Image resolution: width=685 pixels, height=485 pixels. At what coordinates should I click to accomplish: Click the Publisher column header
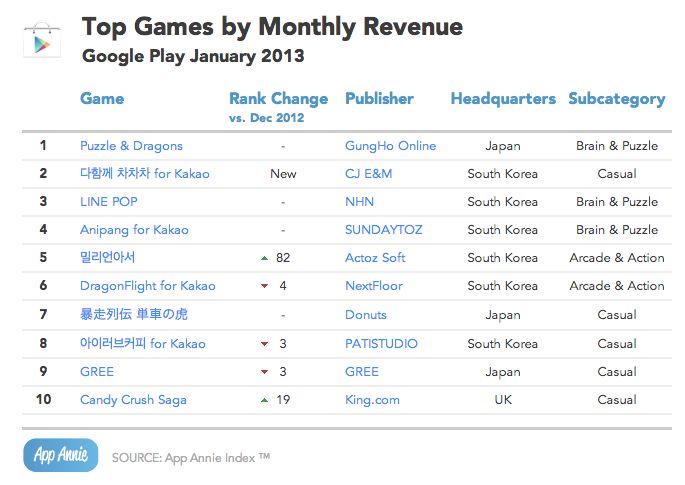(x=379, y=98)
